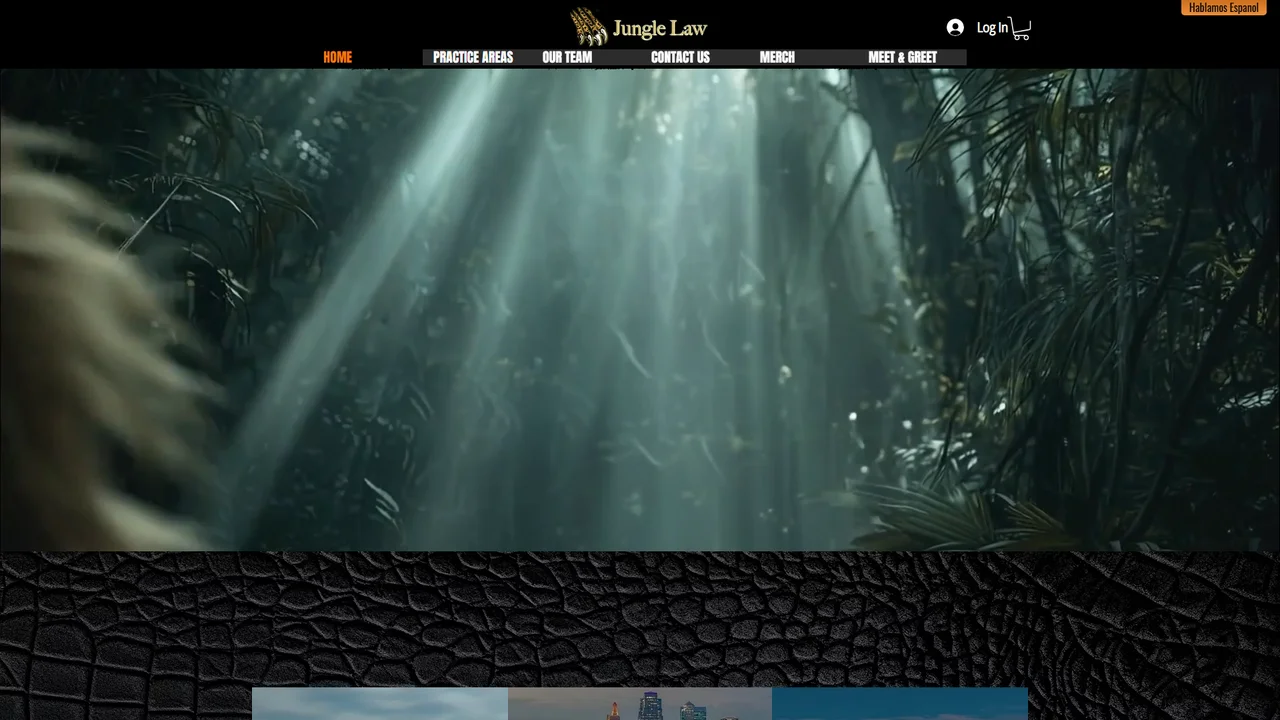Open the shopping cart
Viewport: 1280px width, 720px height.
tap(1020, 29)
